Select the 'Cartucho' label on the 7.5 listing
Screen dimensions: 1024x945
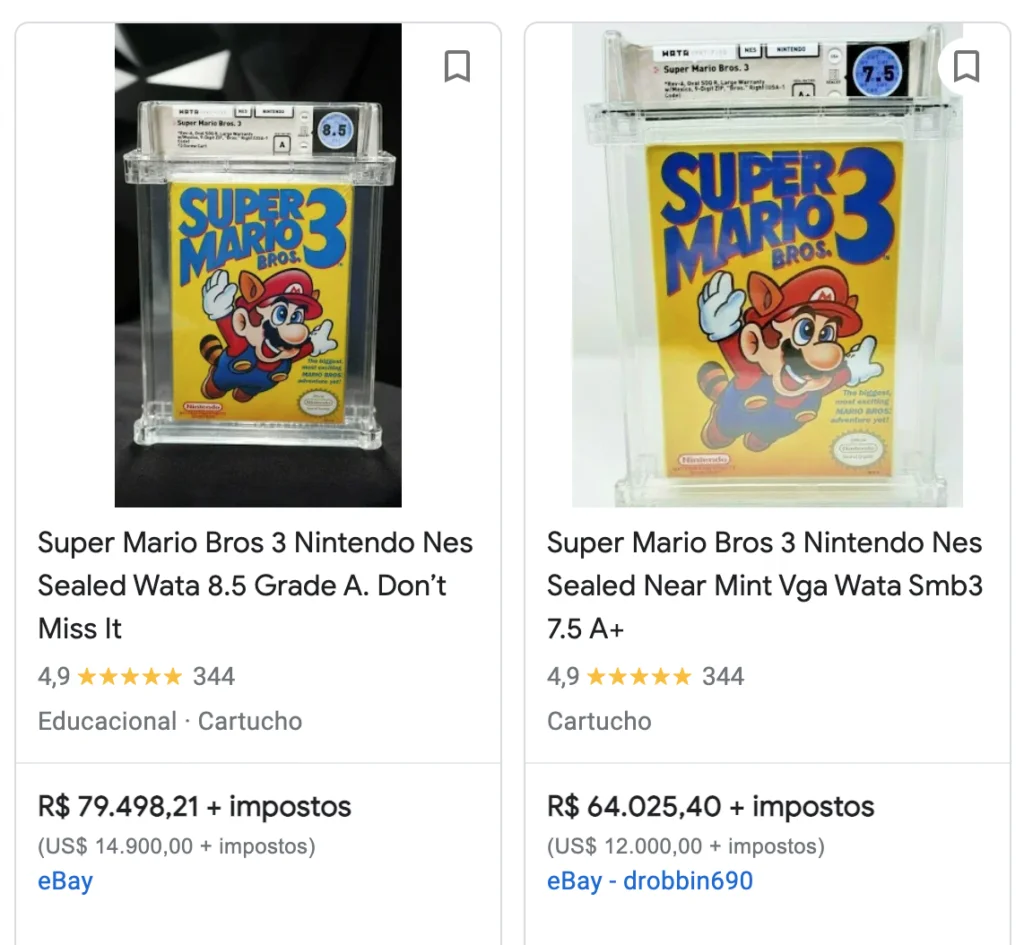point(599,721)
